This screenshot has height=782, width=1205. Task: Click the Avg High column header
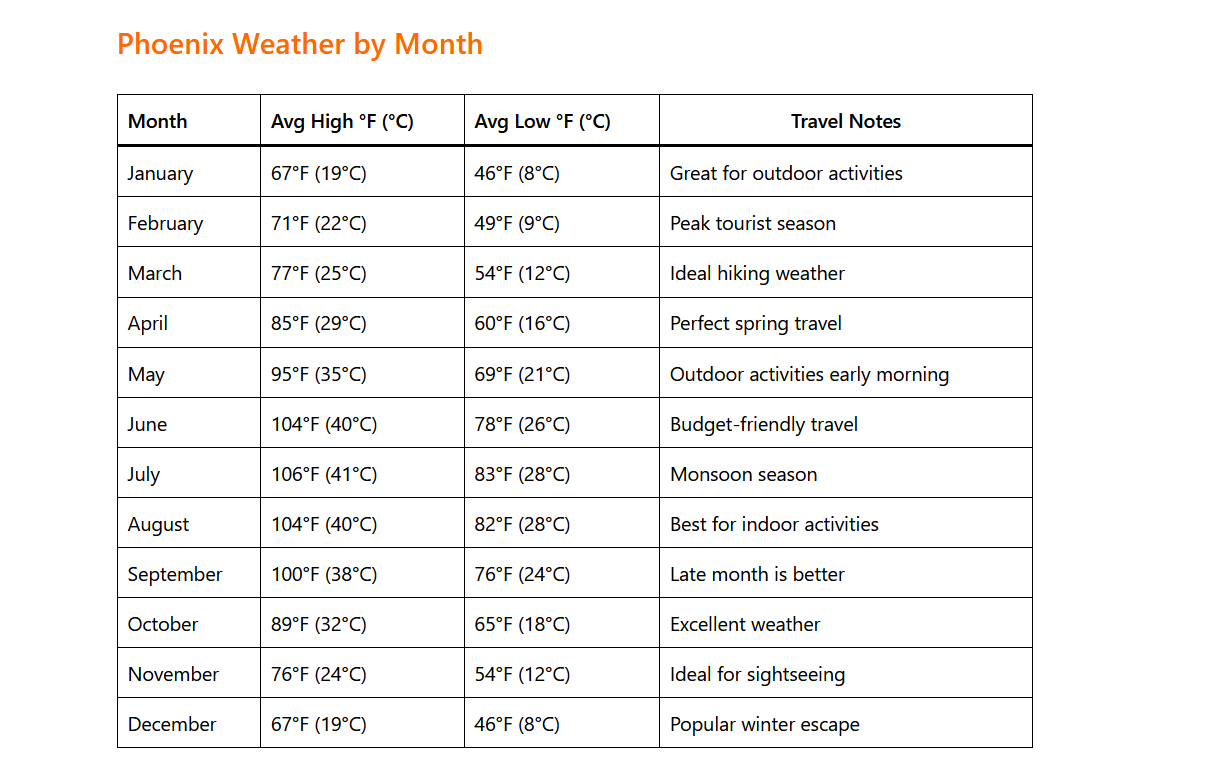342,121
